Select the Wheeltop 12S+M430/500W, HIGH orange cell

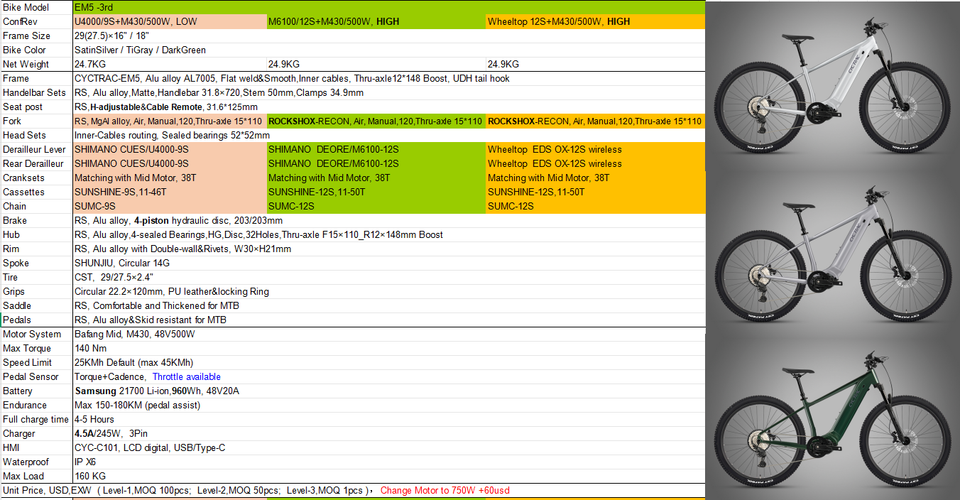[595, 21]
